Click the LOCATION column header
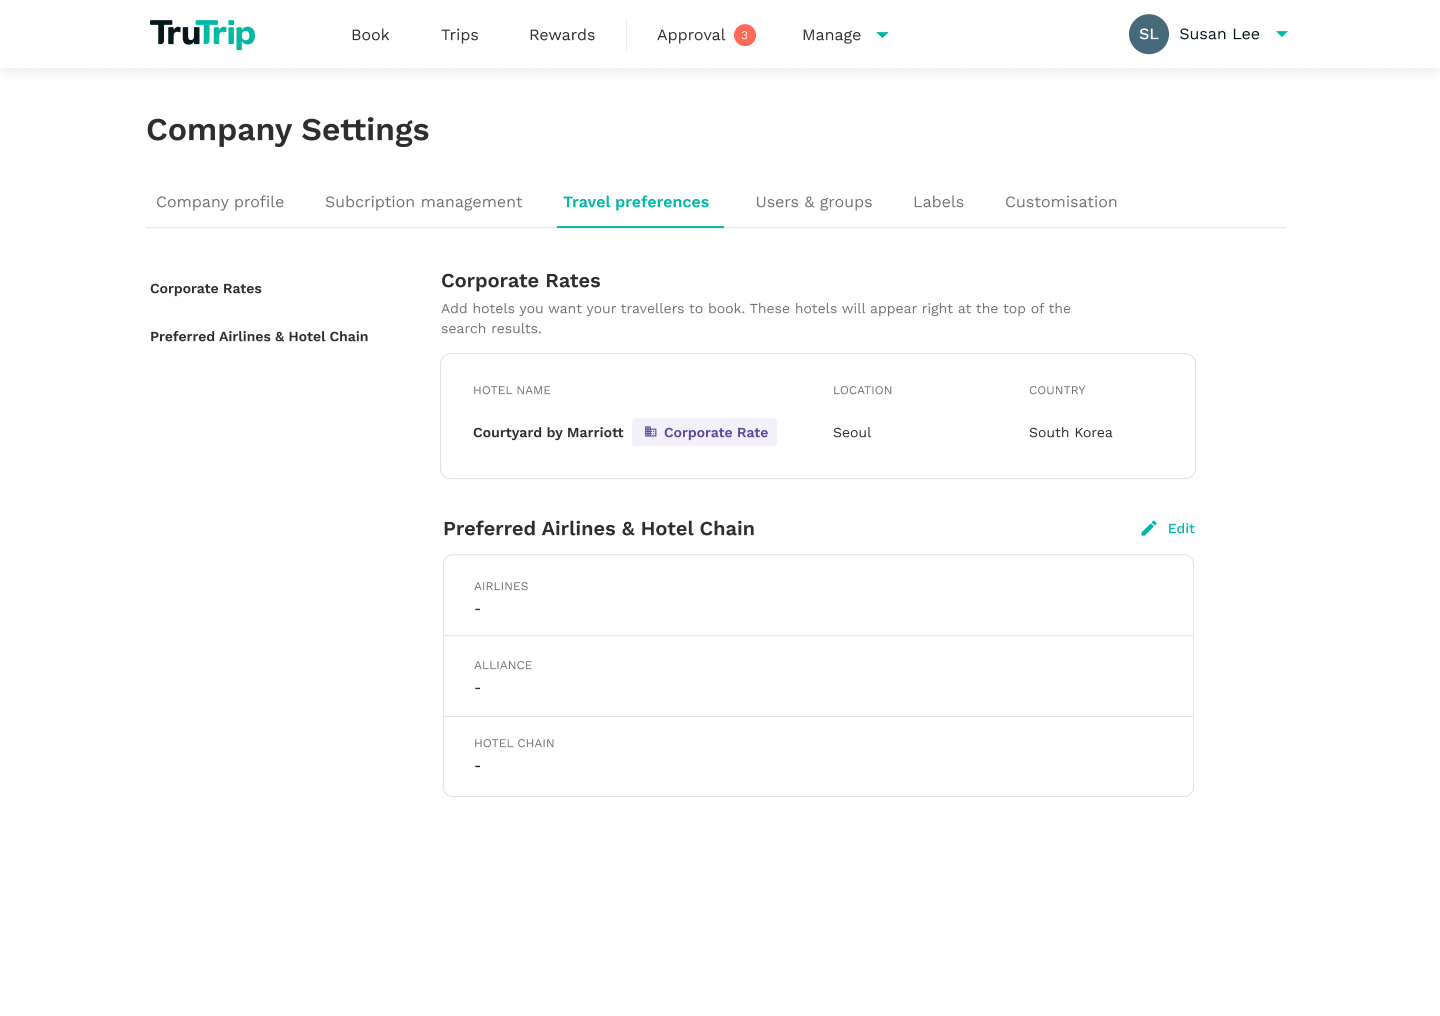Image resolution: width=1440 pixels, height=1016 pixels. (862, 391)
